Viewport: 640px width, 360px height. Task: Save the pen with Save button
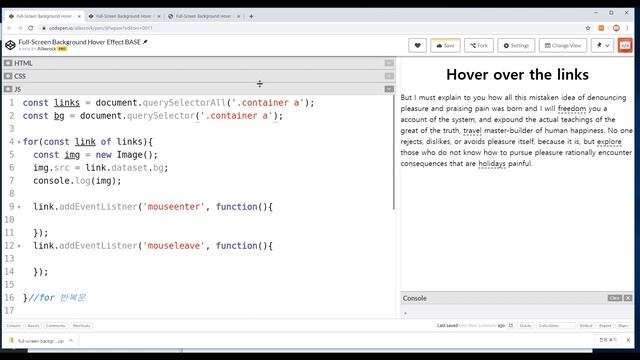coord(445,45)
